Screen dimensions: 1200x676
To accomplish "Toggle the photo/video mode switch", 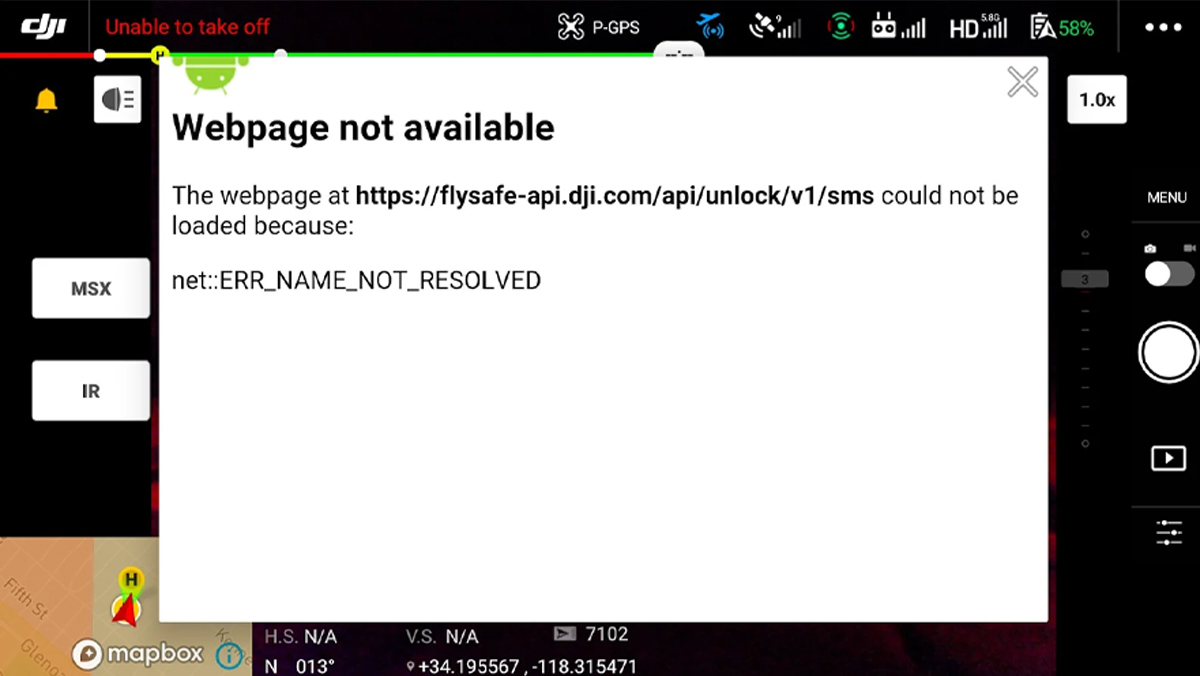I will point(1169,274).
